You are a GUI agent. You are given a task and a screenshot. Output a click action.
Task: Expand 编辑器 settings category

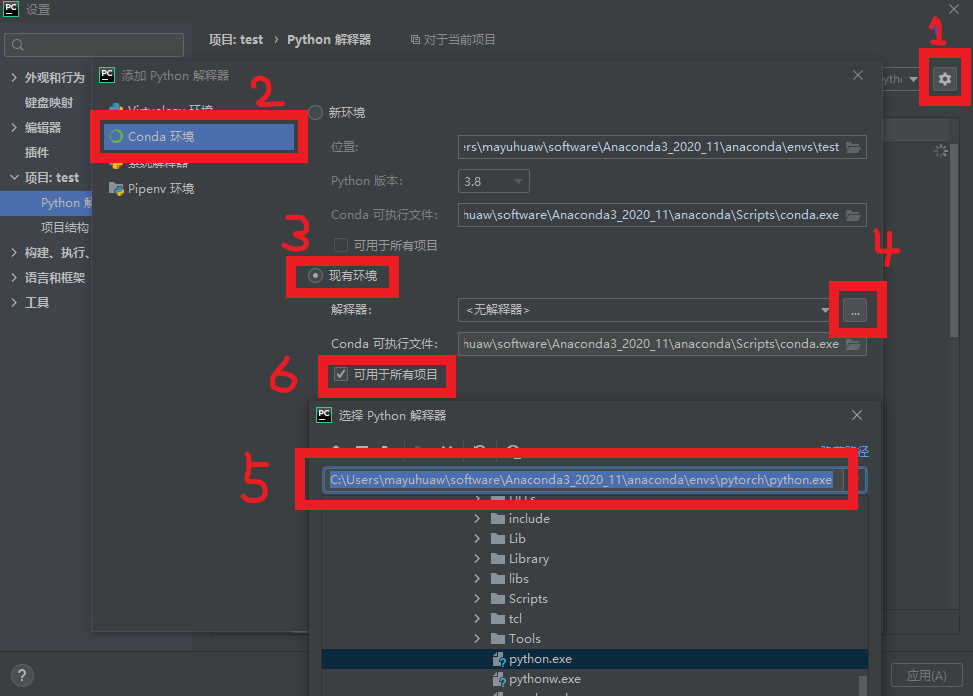click(14, 127)
